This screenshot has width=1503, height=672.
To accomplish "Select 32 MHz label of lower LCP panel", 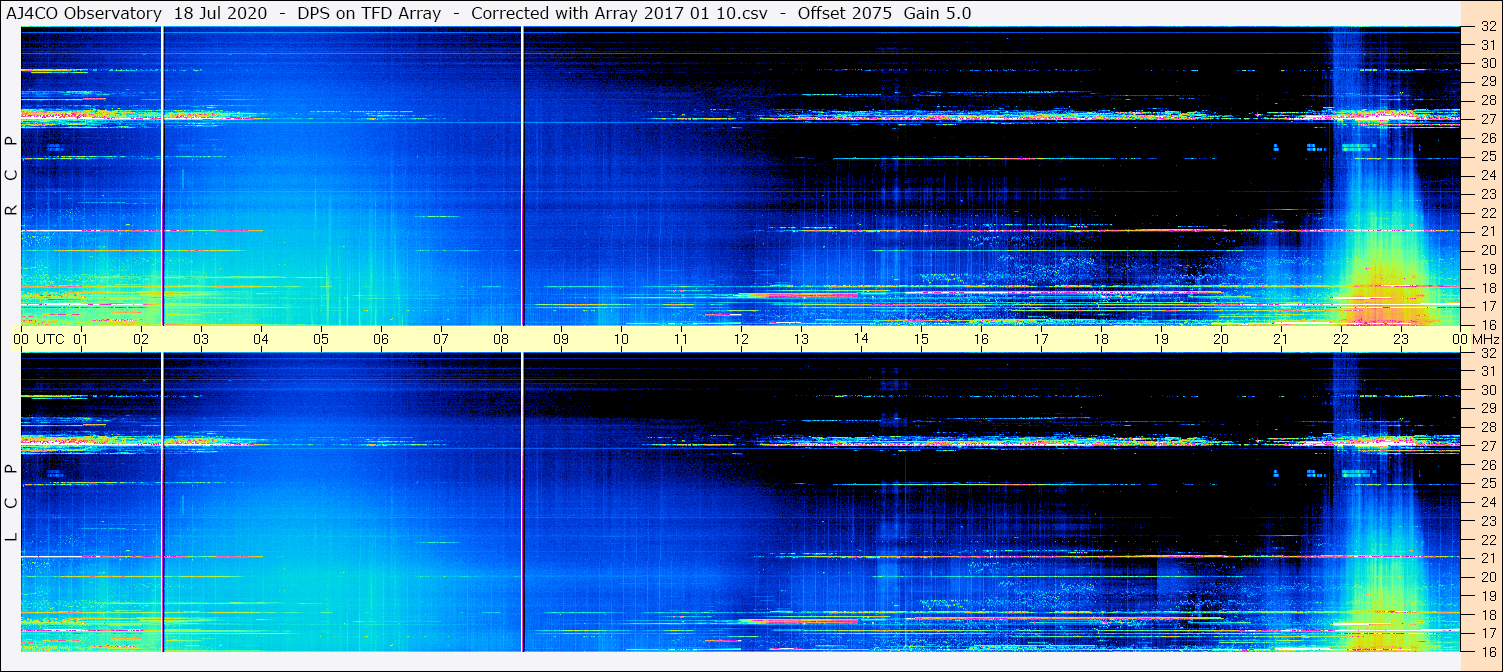I will (1487, 353).
